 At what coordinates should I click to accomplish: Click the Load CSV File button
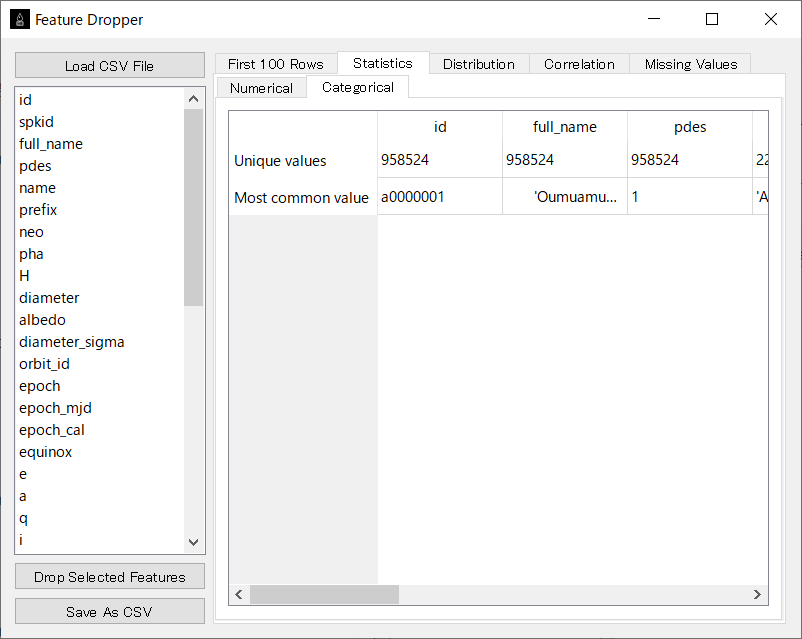110,65
